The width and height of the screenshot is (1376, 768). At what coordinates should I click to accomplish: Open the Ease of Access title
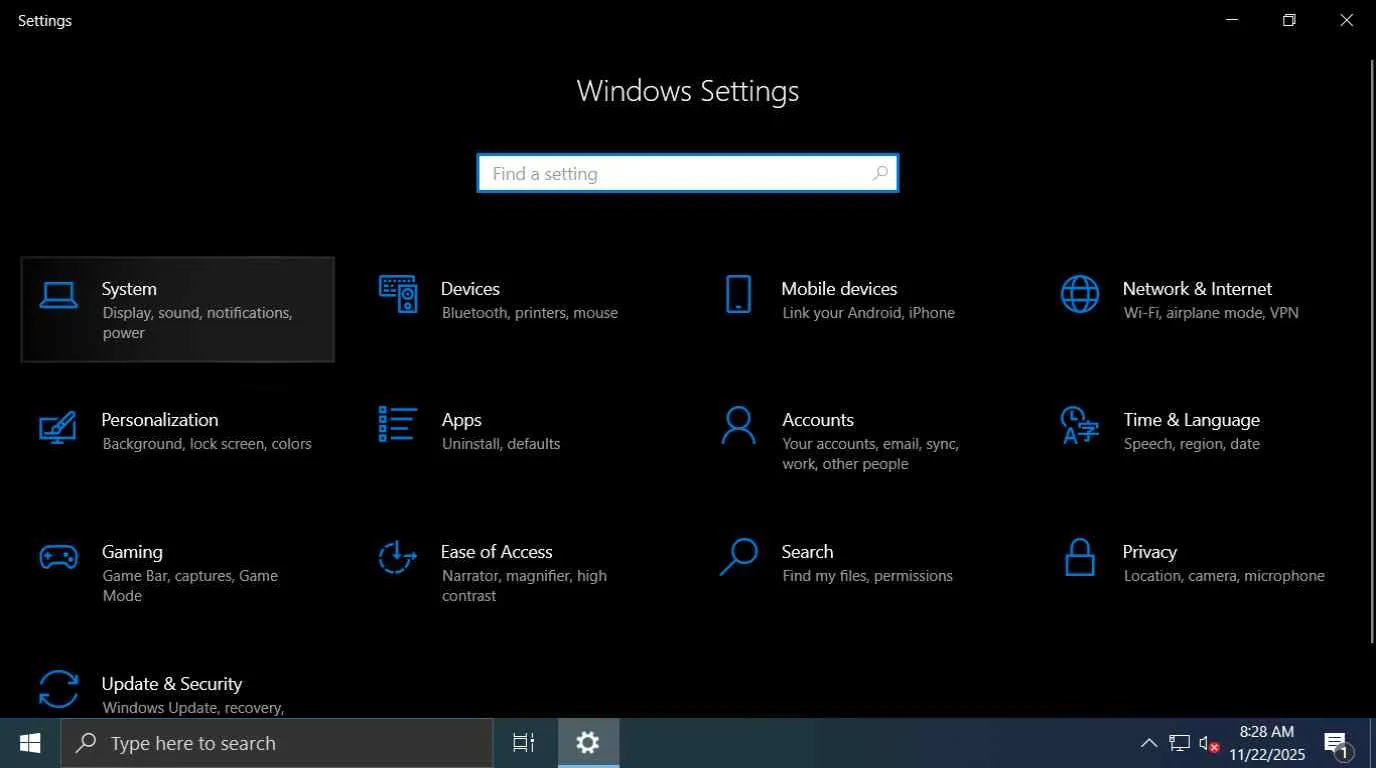pos(496,552)
